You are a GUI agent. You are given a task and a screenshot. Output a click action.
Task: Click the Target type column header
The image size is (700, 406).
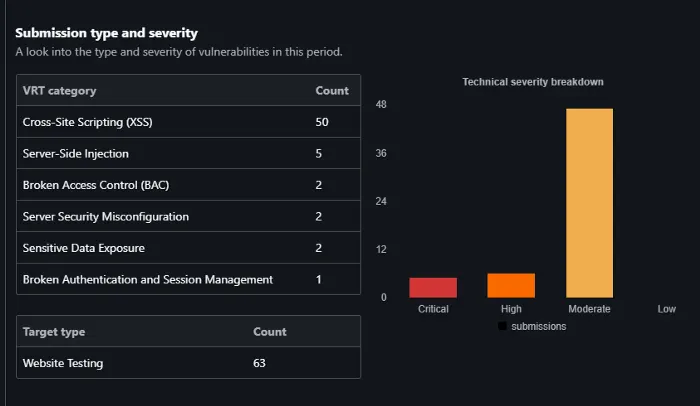(54, 332)
